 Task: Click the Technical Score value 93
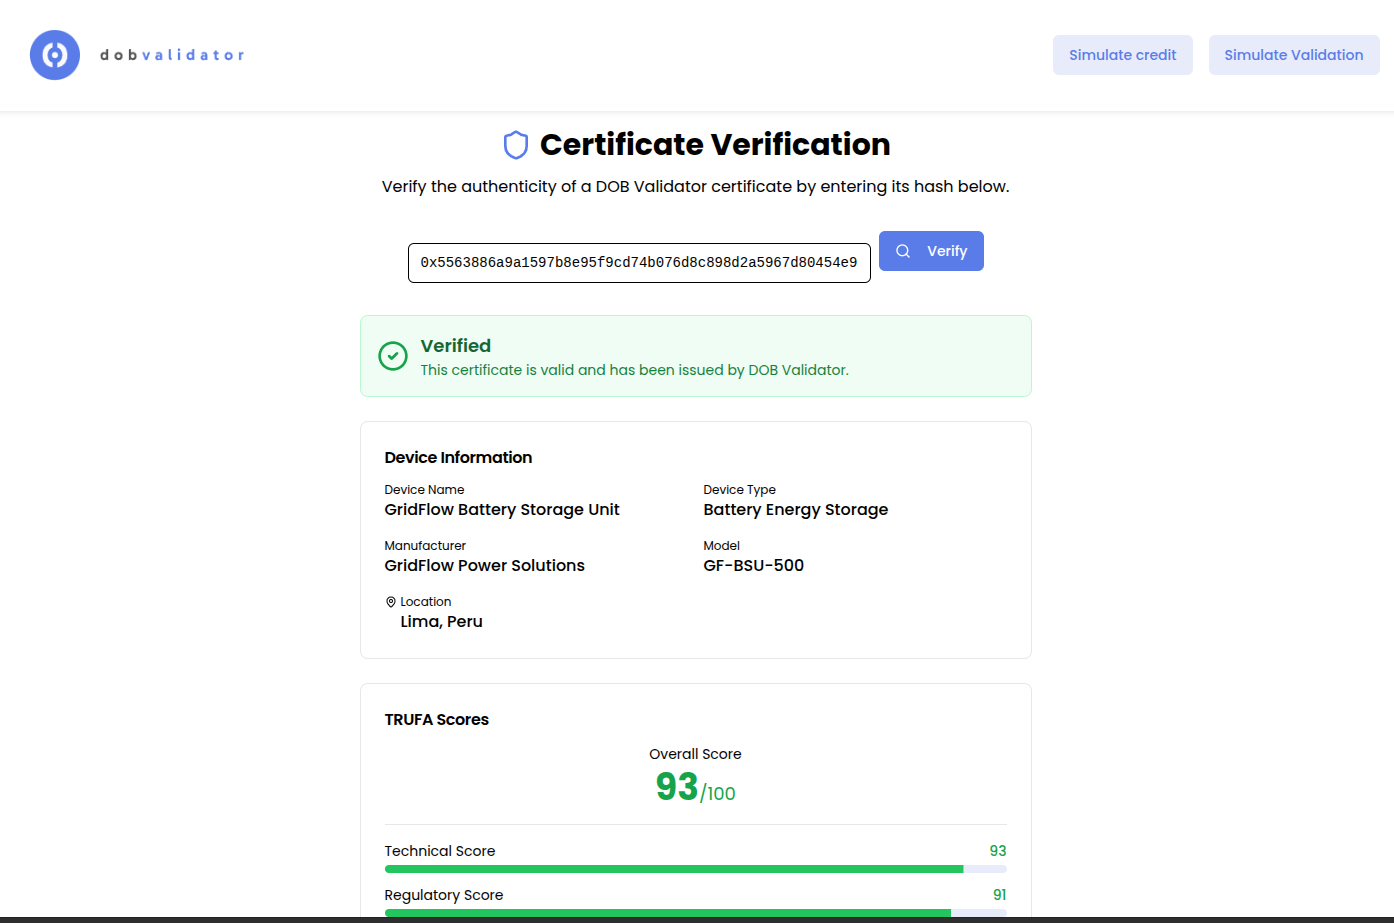998,851
